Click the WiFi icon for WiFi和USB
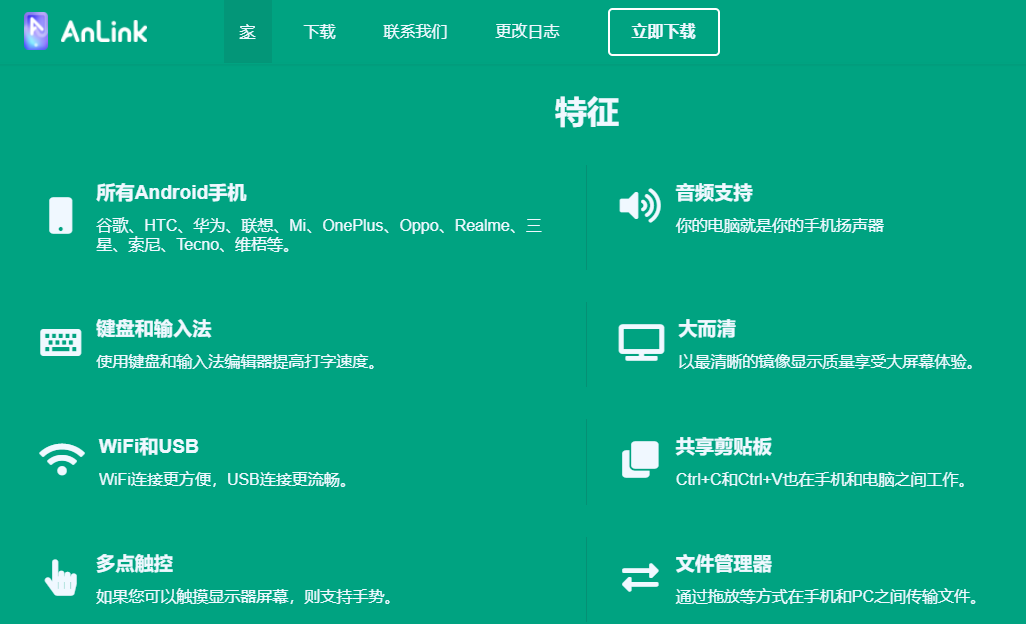This screenshot has width=1026, height=624. click(60, 458)
